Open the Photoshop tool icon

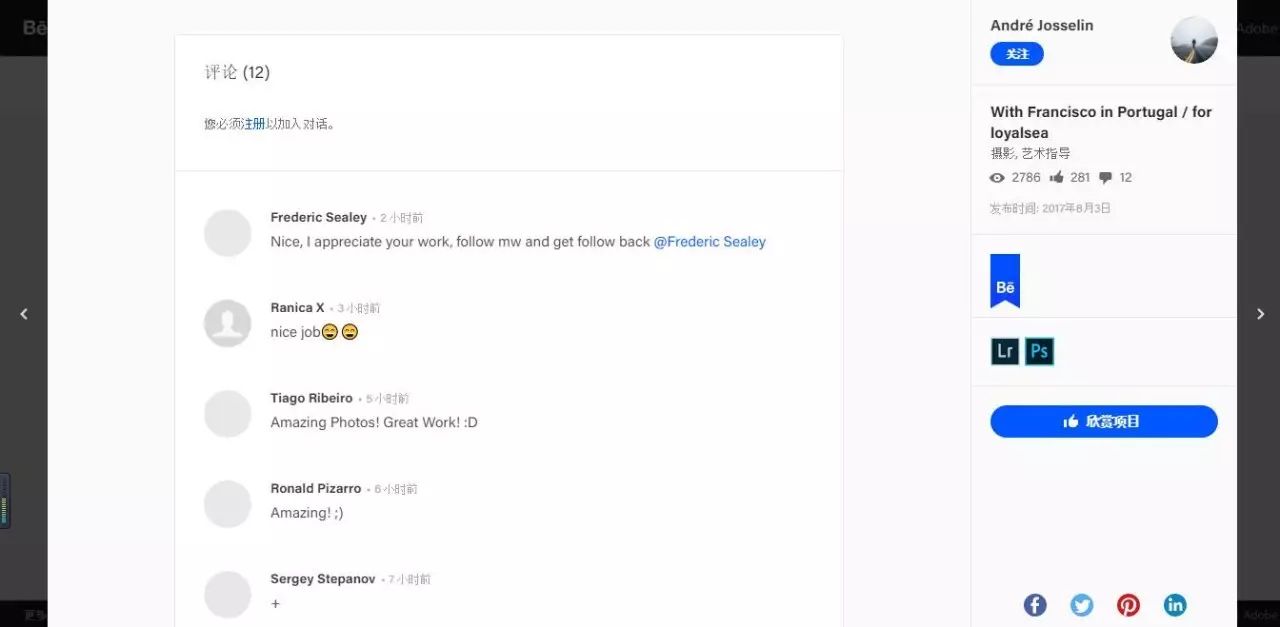pyautogui.click(x=1040, y=351)
